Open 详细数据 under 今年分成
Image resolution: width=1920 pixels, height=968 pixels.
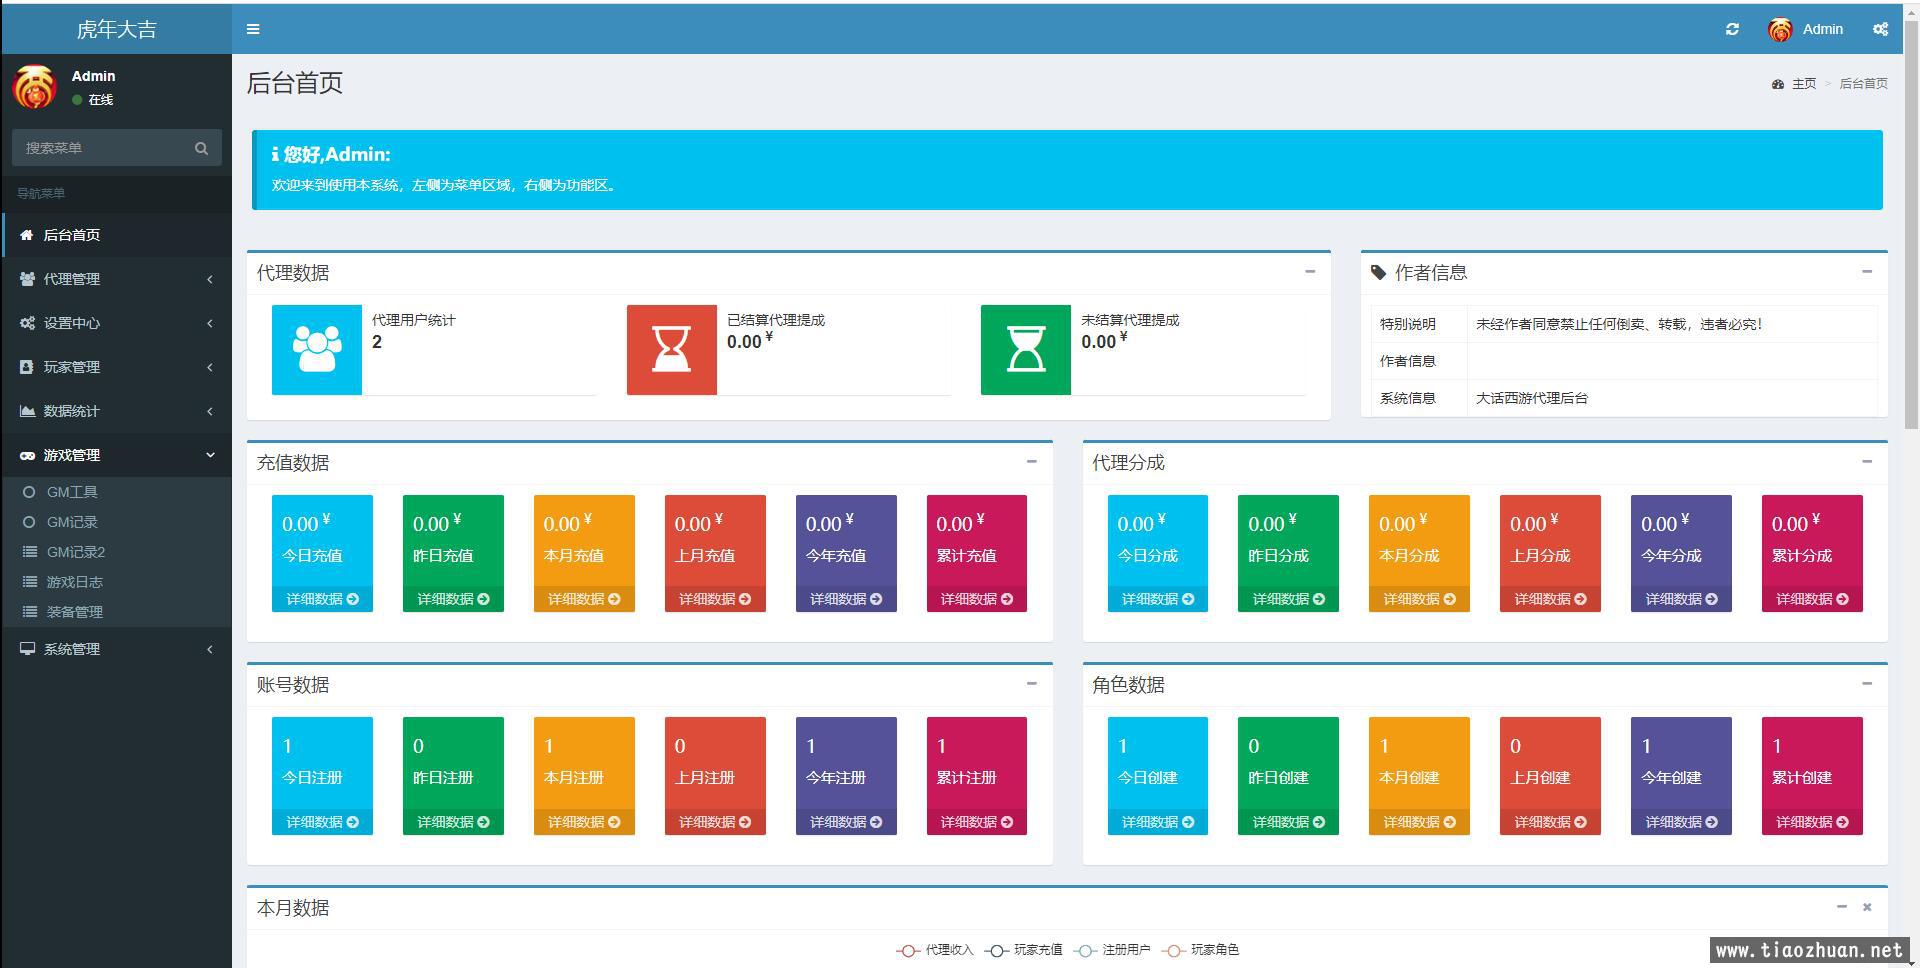(x=1681, y=599)
